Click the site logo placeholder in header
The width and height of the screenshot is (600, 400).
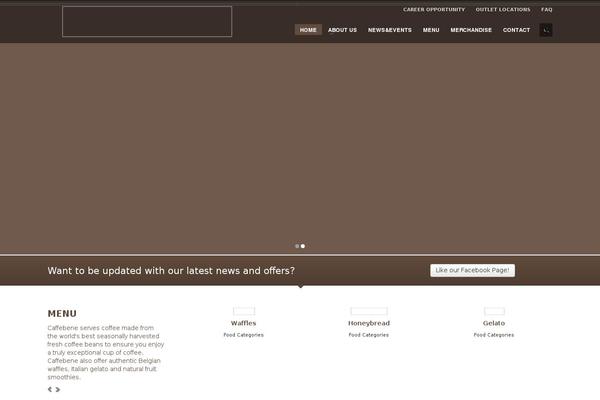point(147,21)
